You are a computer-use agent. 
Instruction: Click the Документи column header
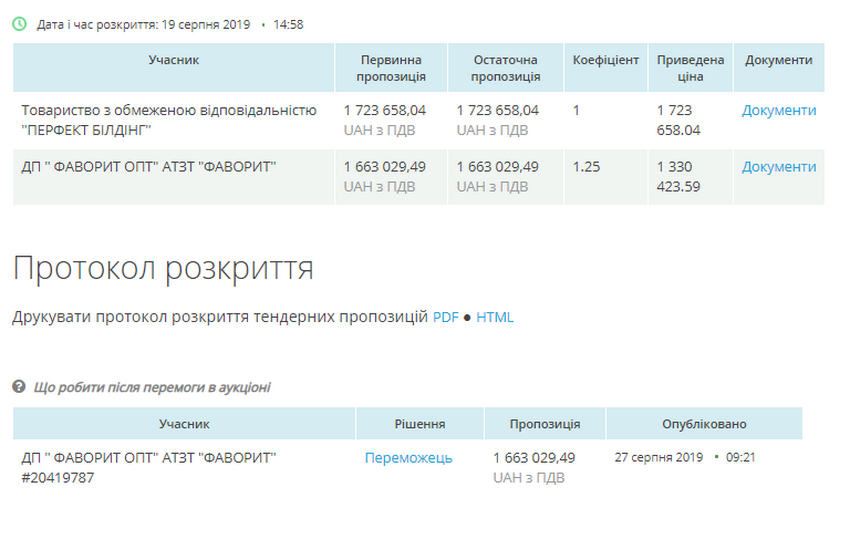pos(778,60)
